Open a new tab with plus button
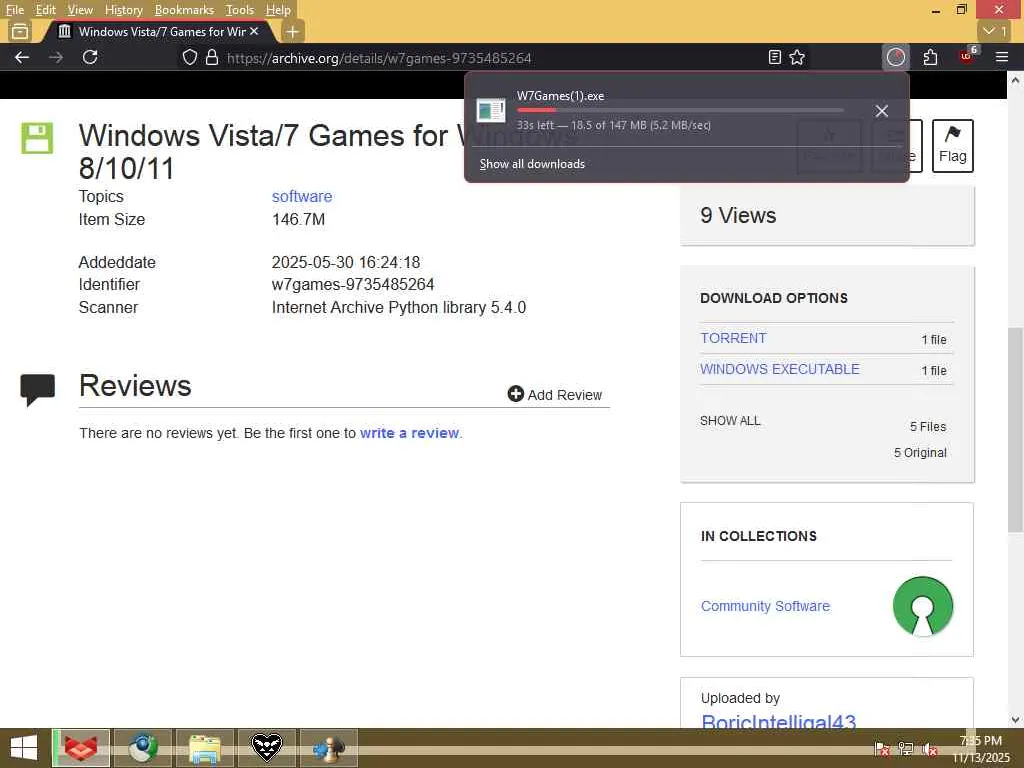Image resolution: width=1024 pixels, height=768 pixels. point(293,31)
